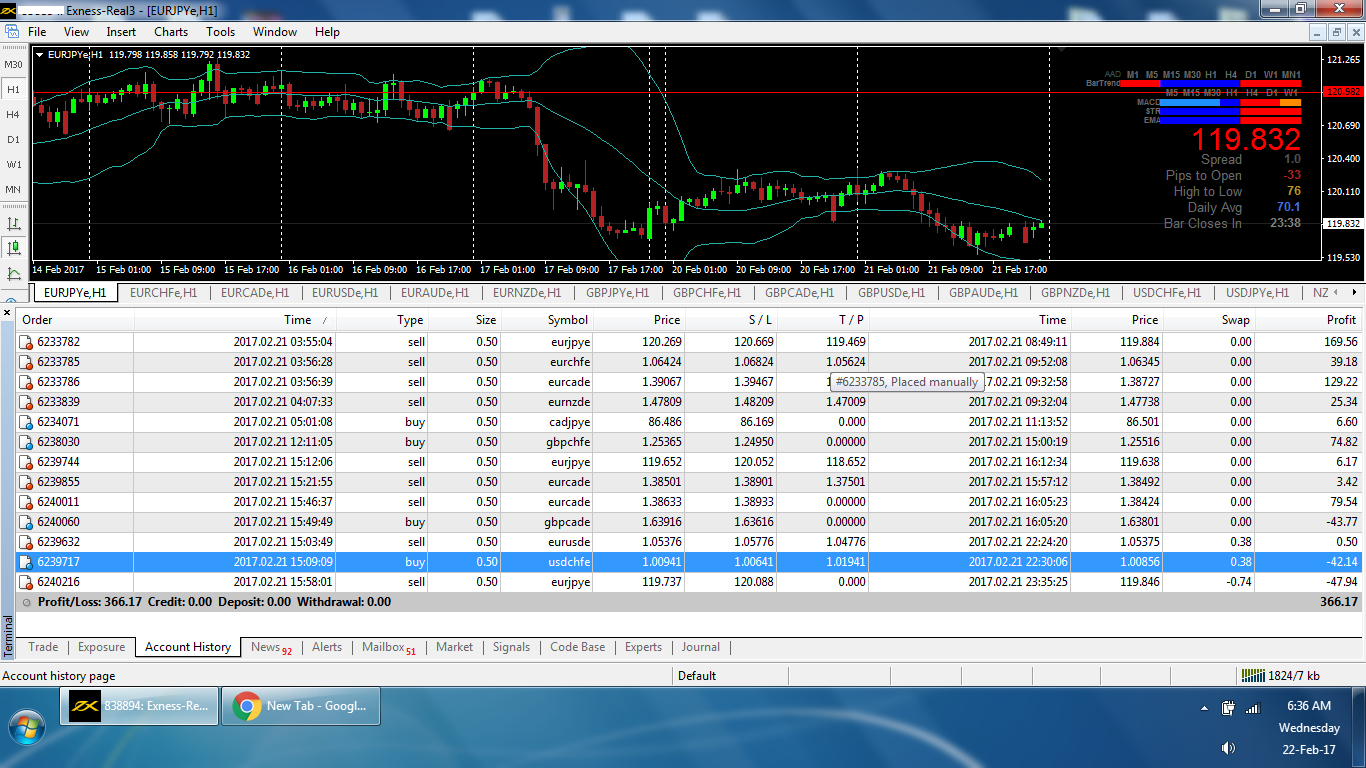Switch chart timeframe to M30

[x=13, y=65]
